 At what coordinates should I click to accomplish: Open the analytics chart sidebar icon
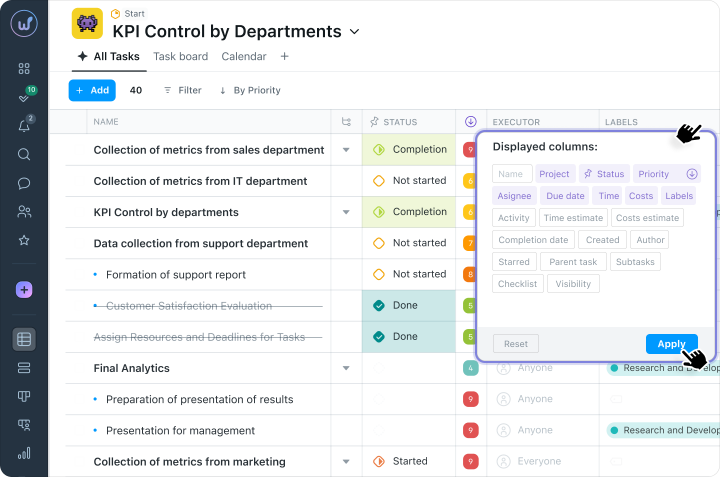pos(24,453)
